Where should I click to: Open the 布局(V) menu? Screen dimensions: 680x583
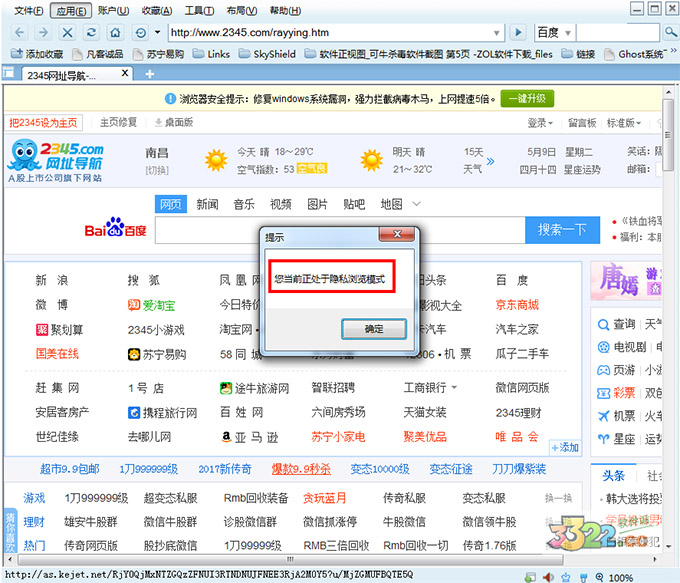242,10
